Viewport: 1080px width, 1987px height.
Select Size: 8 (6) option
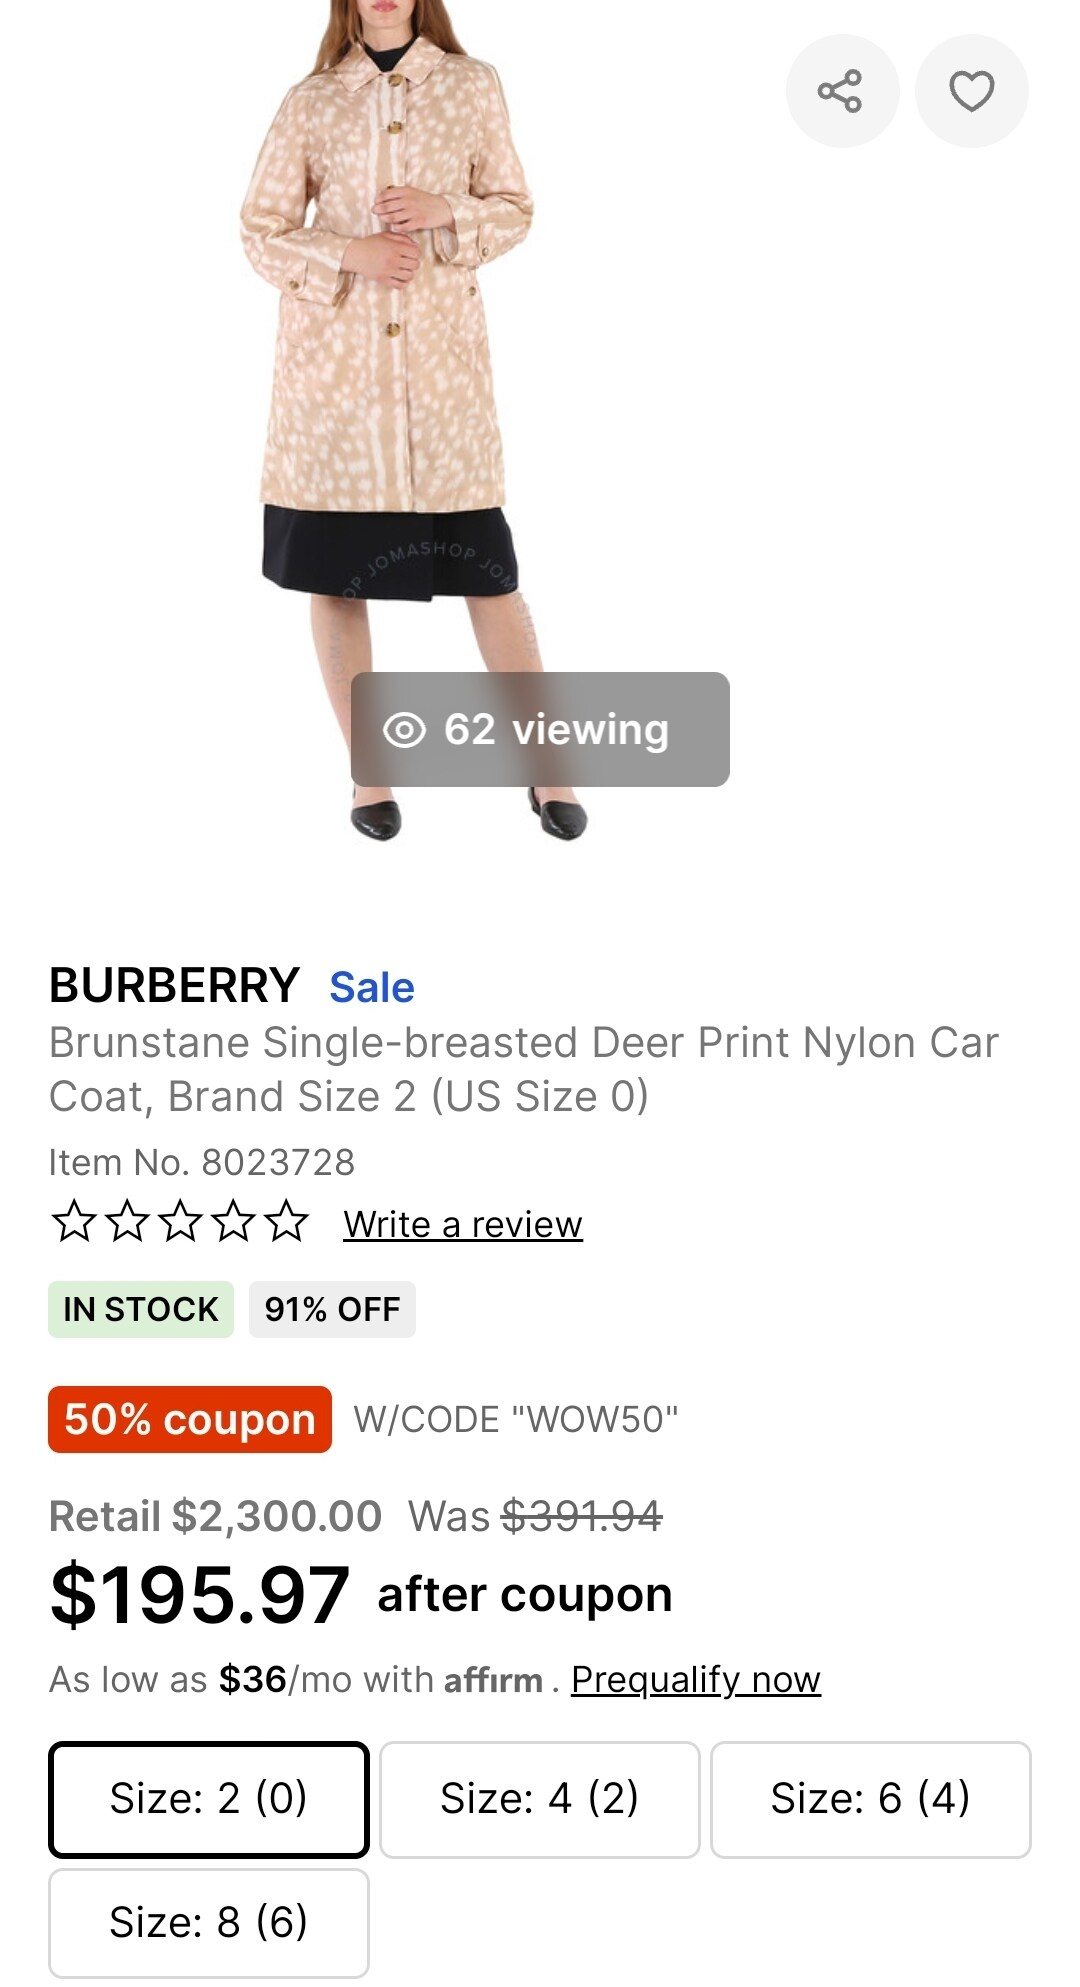(208, 1922)
